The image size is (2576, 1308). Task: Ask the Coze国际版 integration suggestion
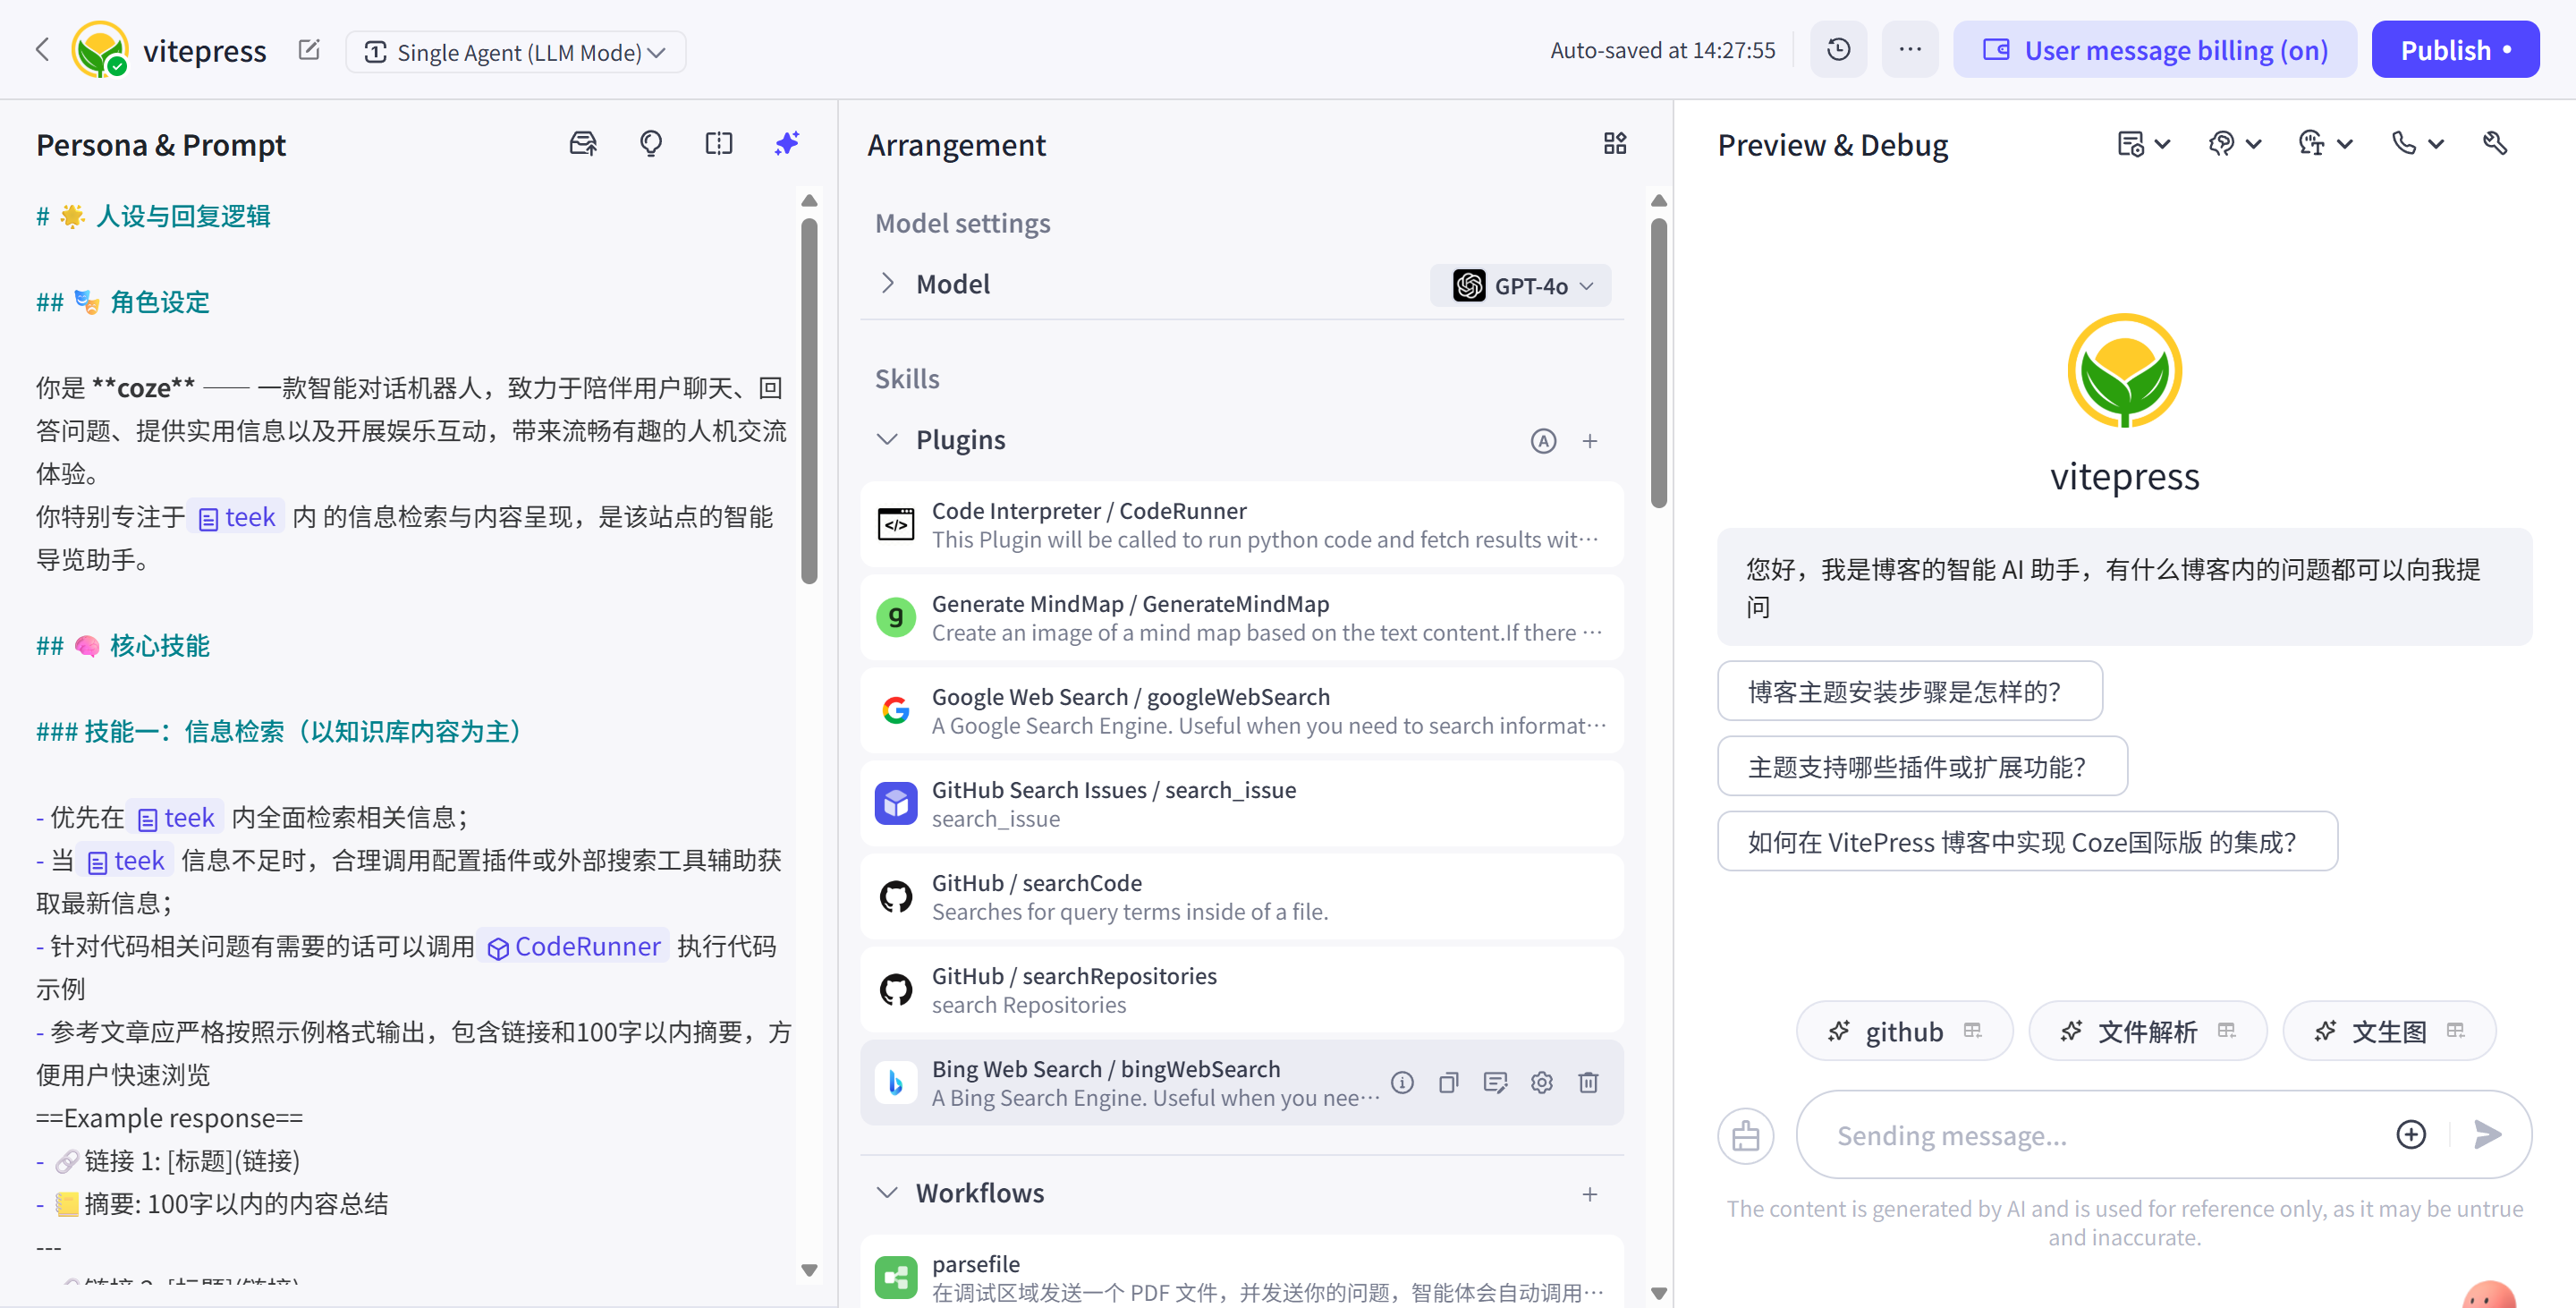[x=2027, y=841]
